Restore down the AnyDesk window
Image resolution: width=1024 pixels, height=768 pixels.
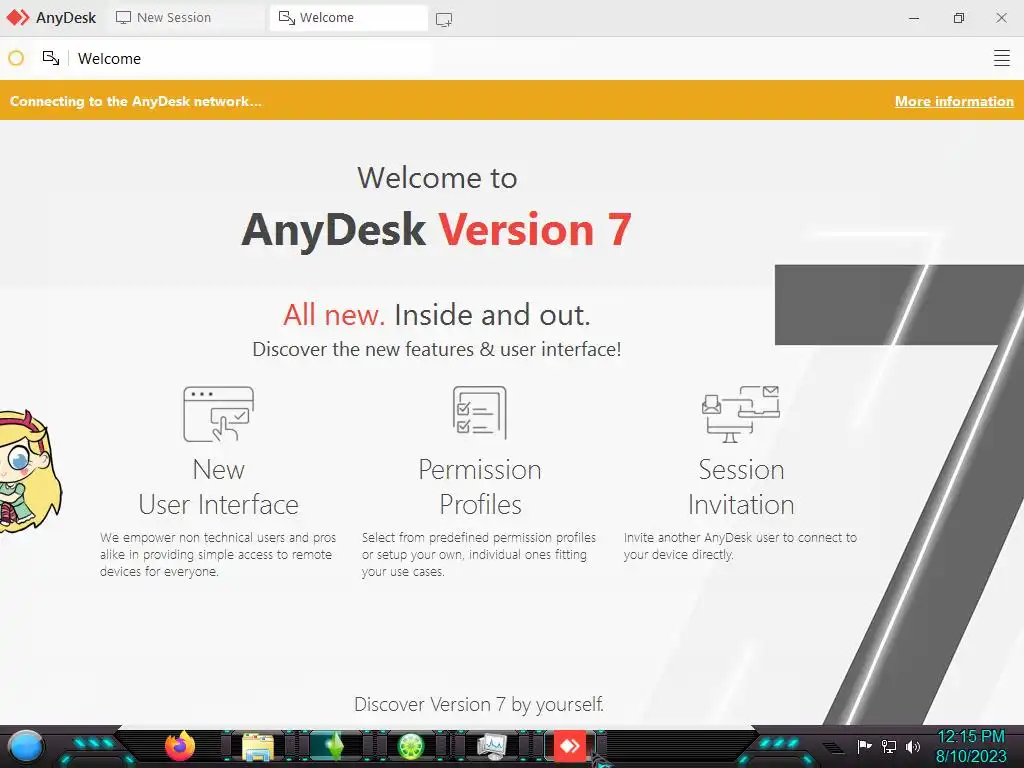(958, 18)
